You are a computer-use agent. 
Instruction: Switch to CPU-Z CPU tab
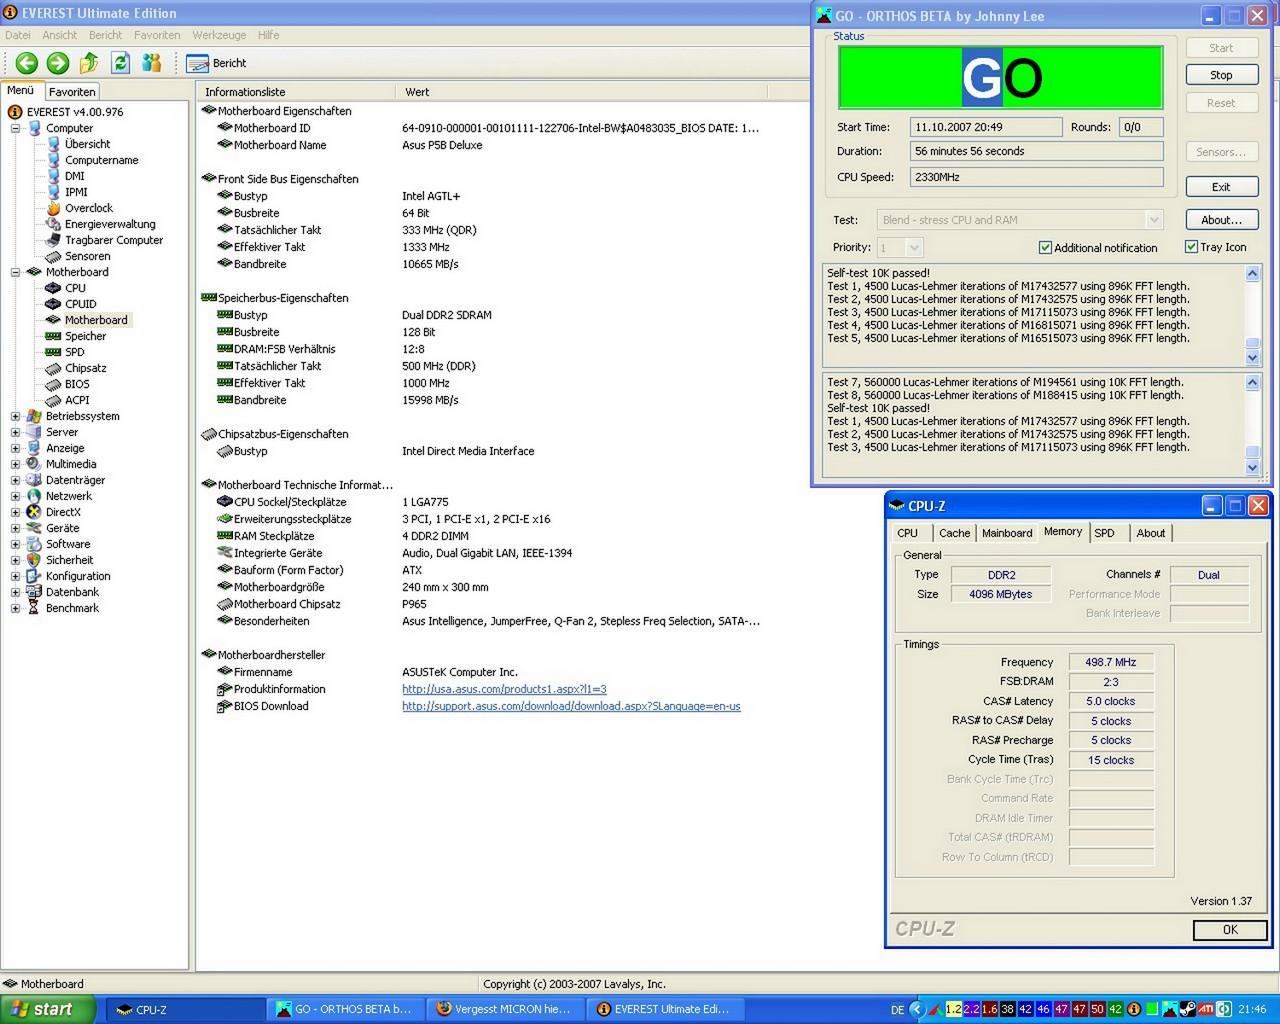point(908,533)
